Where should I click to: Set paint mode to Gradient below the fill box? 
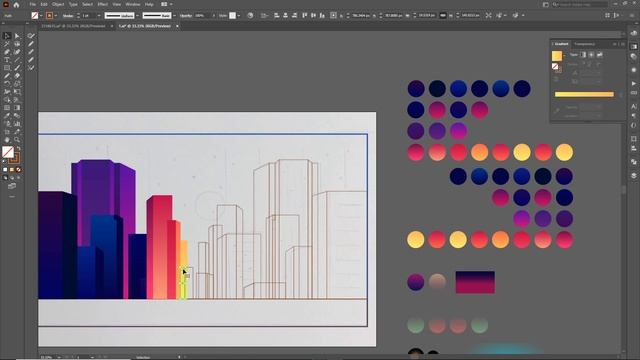click(12, 169)
